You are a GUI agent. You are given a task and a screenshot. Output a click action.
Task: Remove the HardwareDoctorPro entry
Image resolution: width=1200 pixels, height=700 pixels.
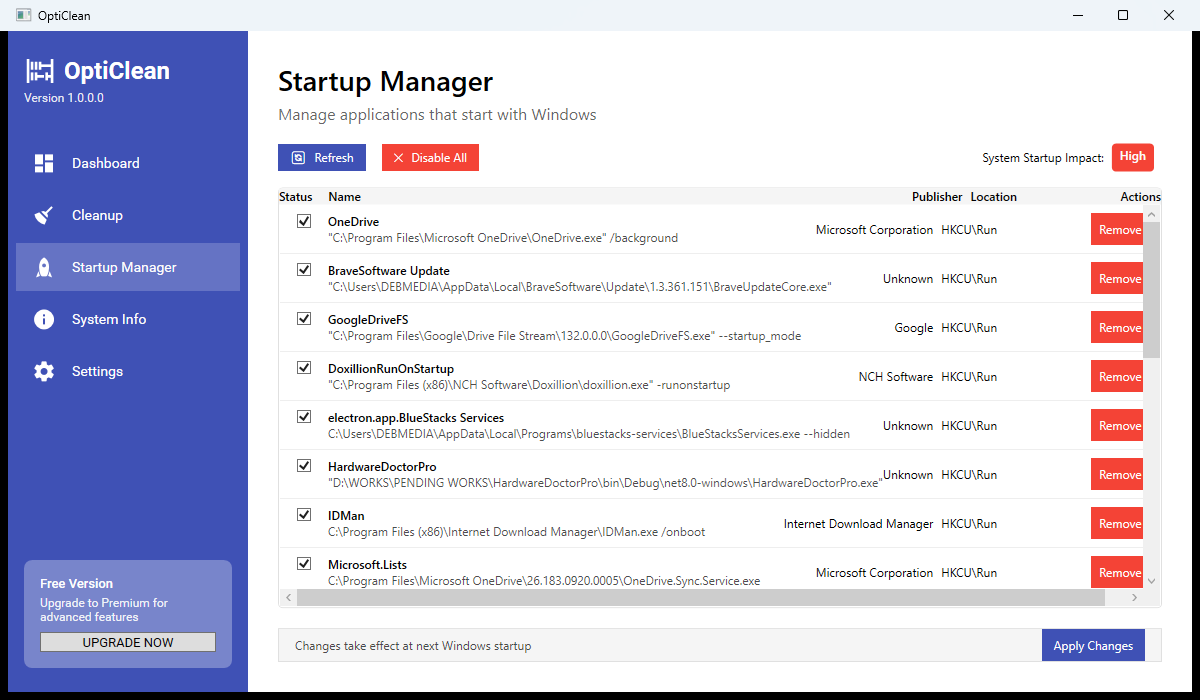click(x=1118, y=475)
